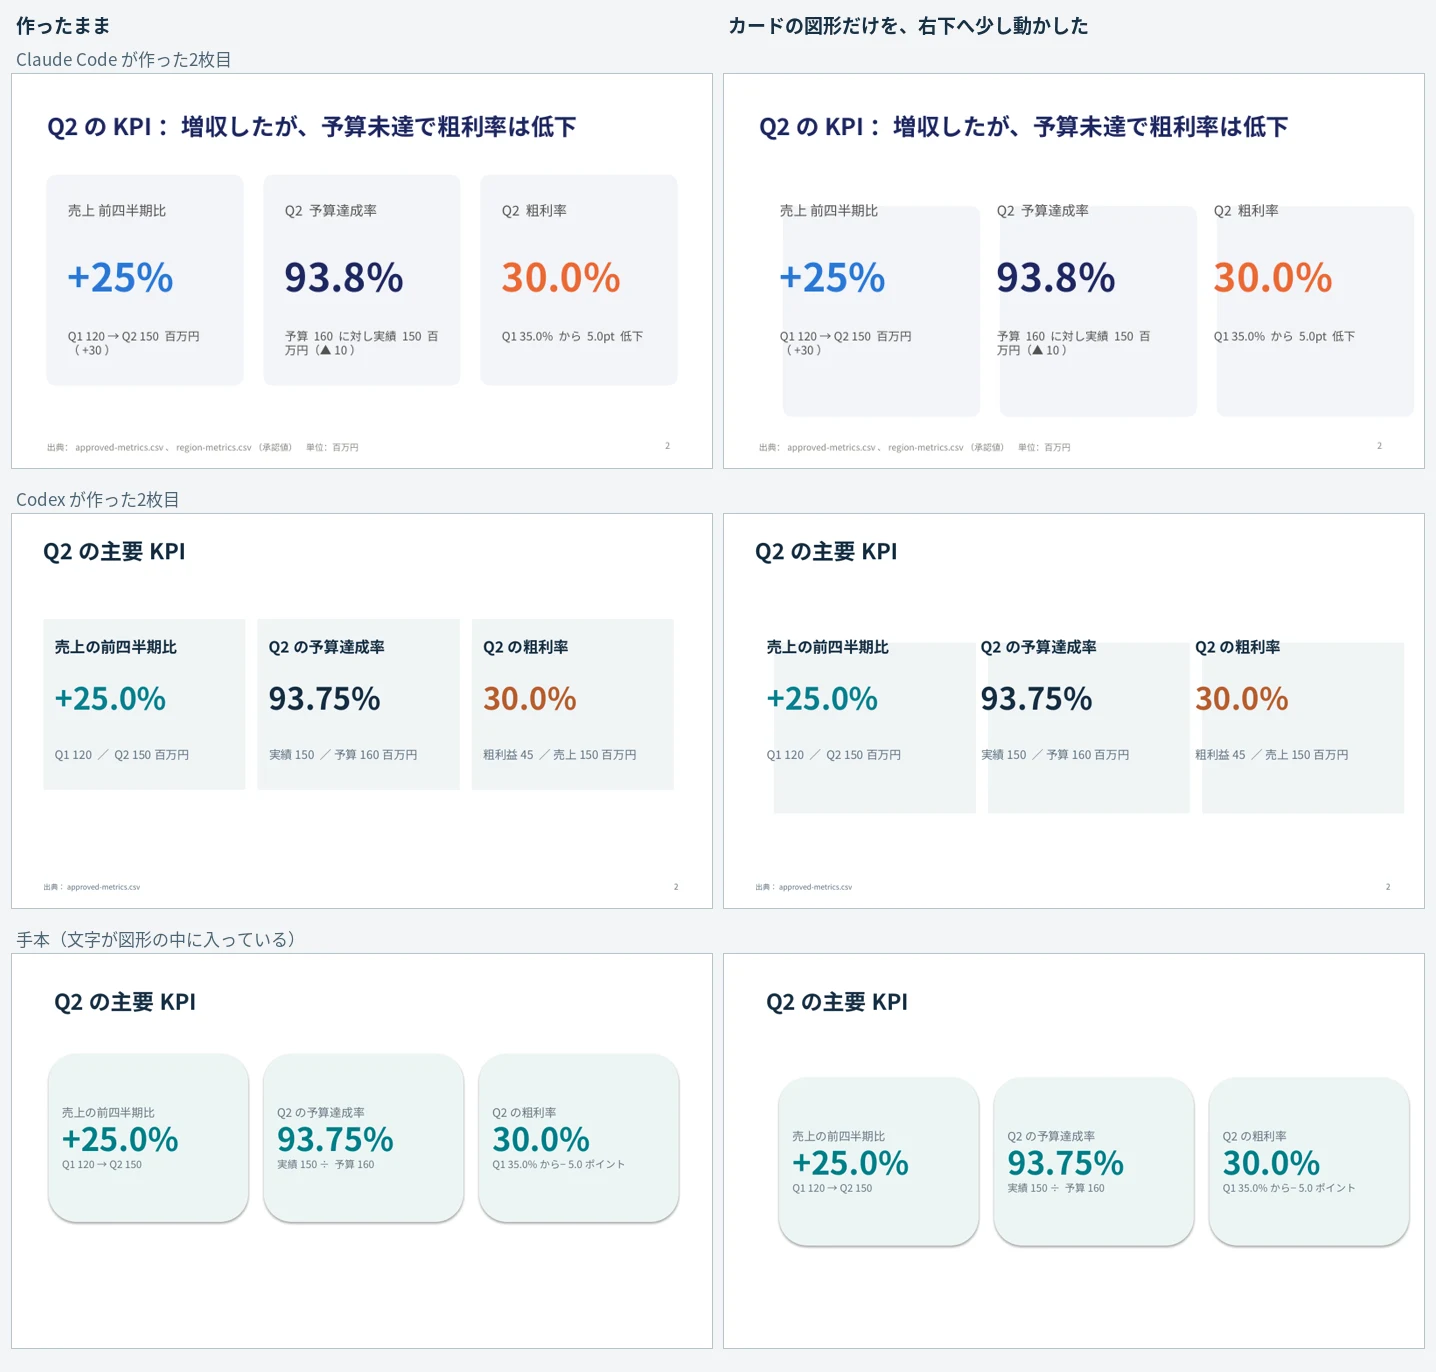Screen dimensions: 1436x1372
Task: Click "Q2 の主要 KPI" title in the shifted 手本 slide
Action: [837, 1003]
